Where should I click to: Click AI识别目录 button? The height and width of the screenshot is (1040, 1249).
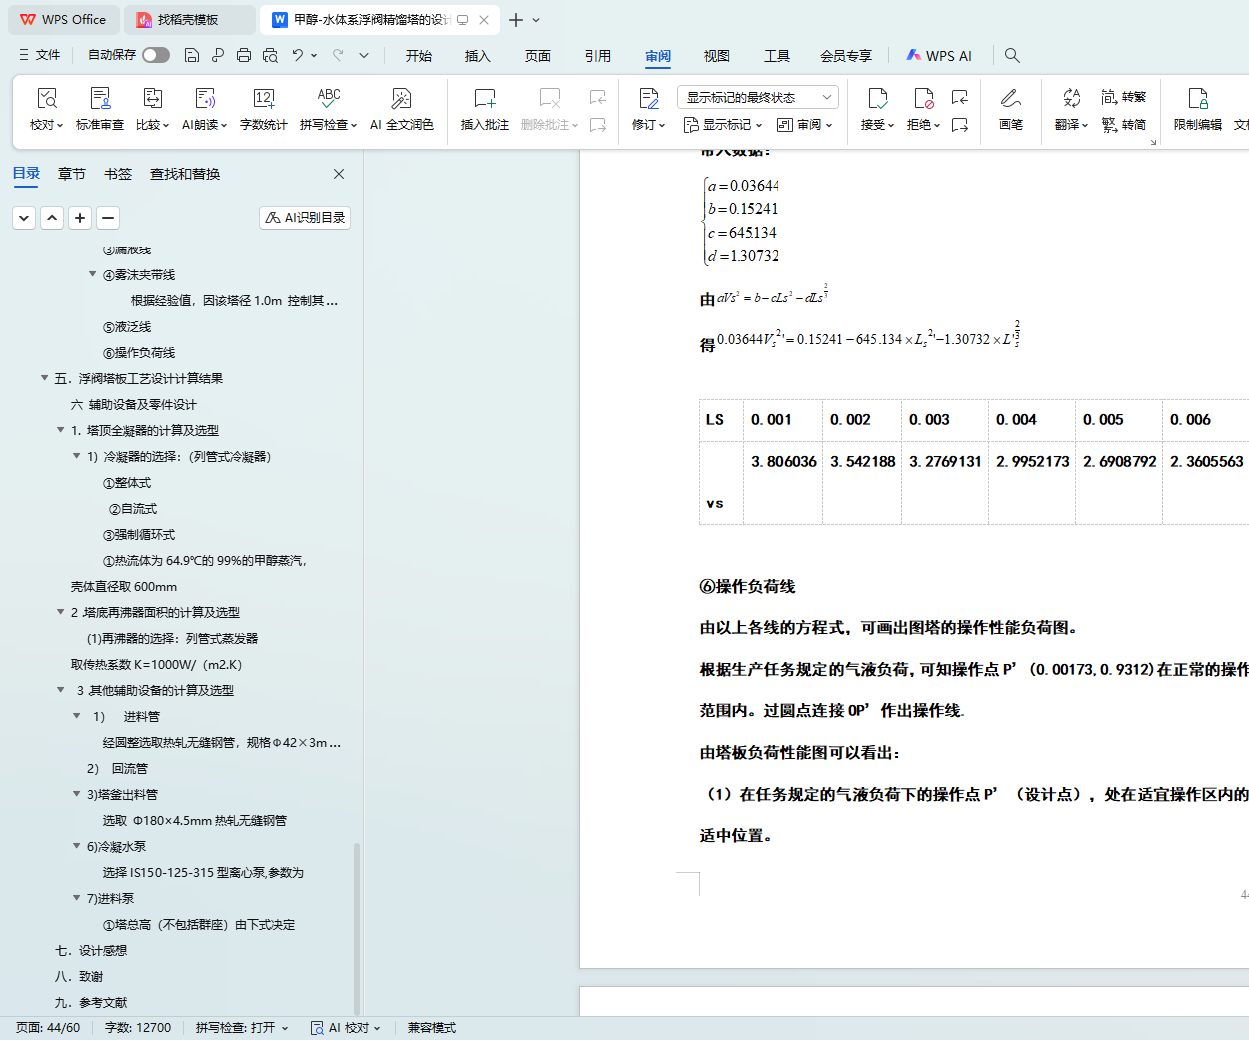click(305, 217)
